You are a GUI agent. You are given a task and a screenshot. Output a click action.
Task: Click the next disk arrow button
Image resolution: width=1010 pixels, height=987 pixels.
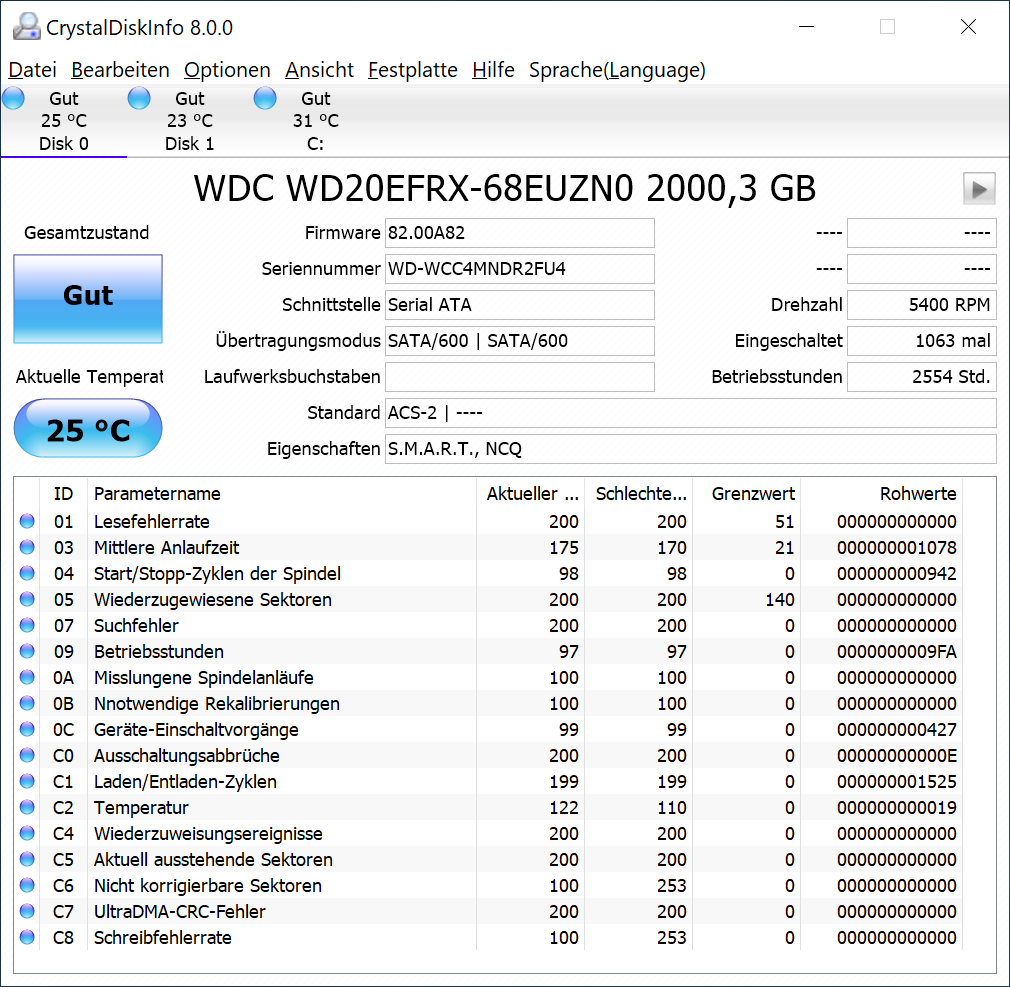click(979, 189)
